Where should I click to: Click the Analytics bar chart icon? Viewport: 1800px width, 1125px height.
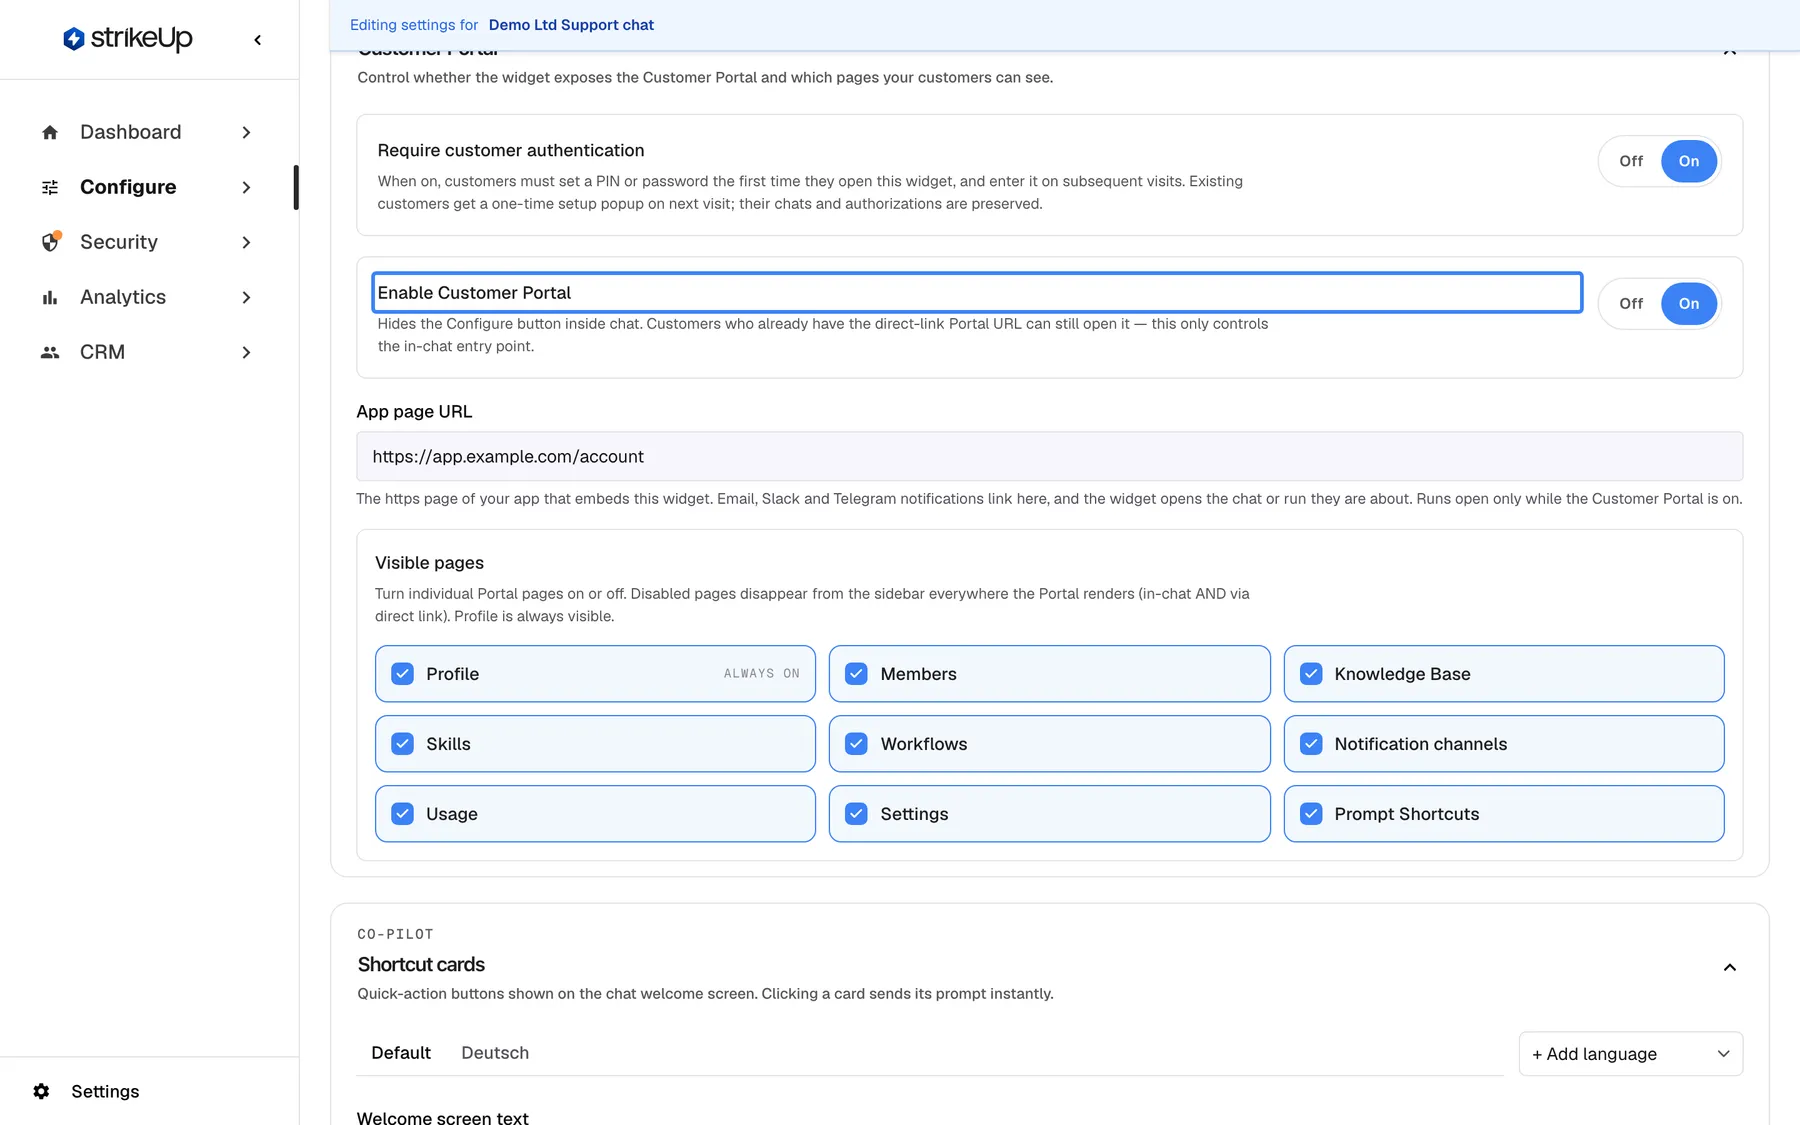50,297
